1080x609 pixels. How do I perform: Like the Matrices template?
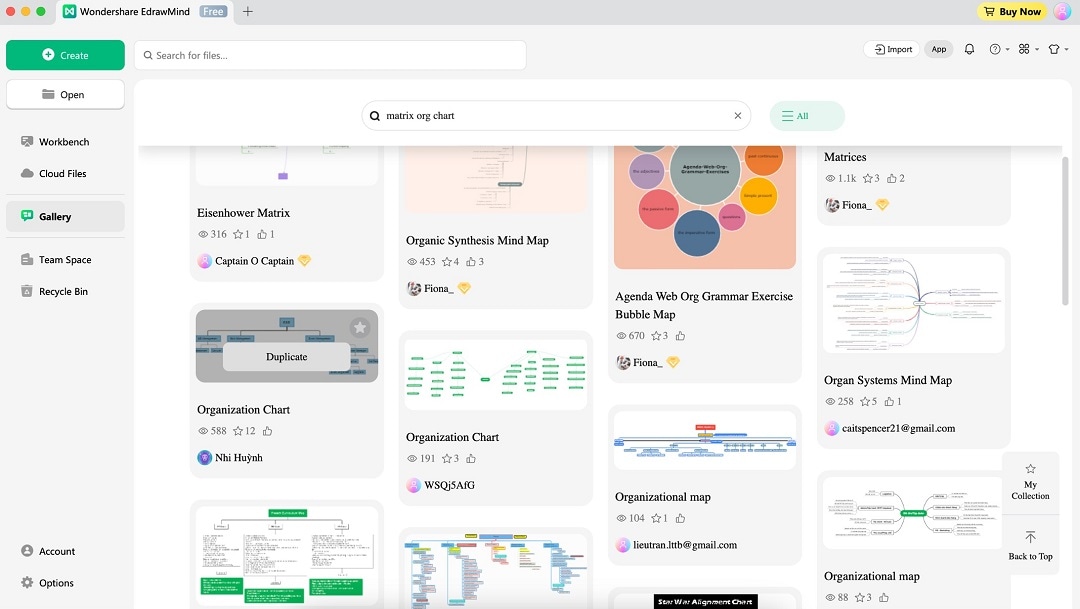tap(895, 178)
